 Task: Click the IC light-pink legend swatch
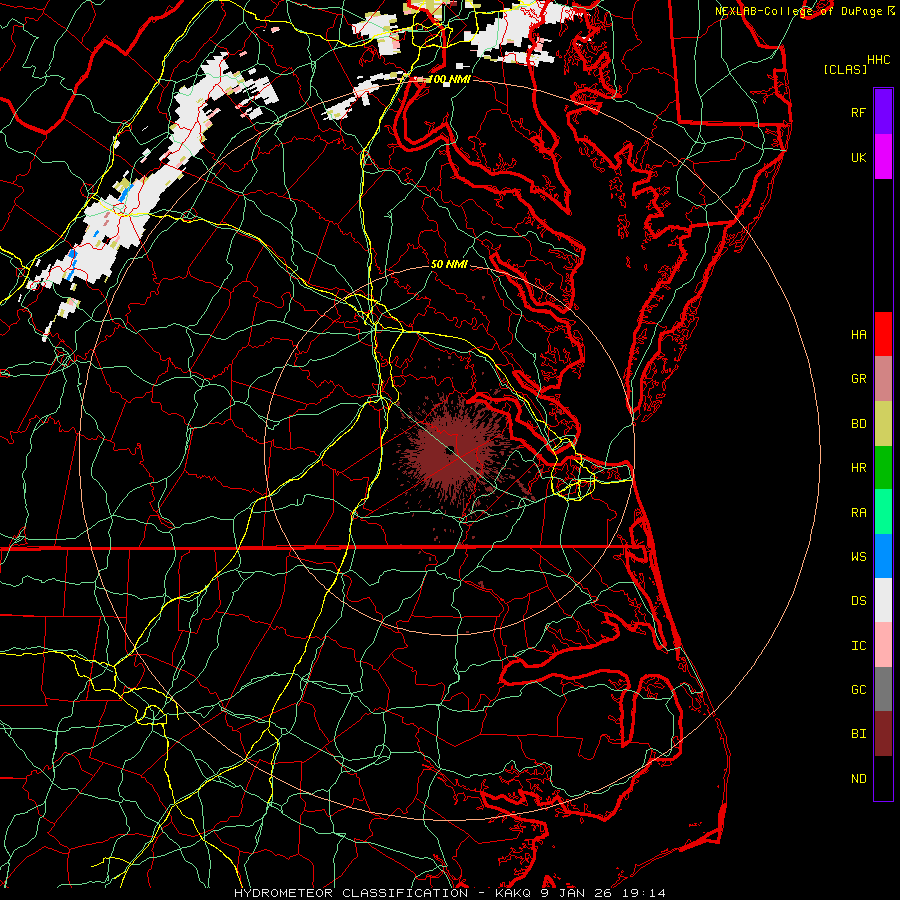[883, 645]
